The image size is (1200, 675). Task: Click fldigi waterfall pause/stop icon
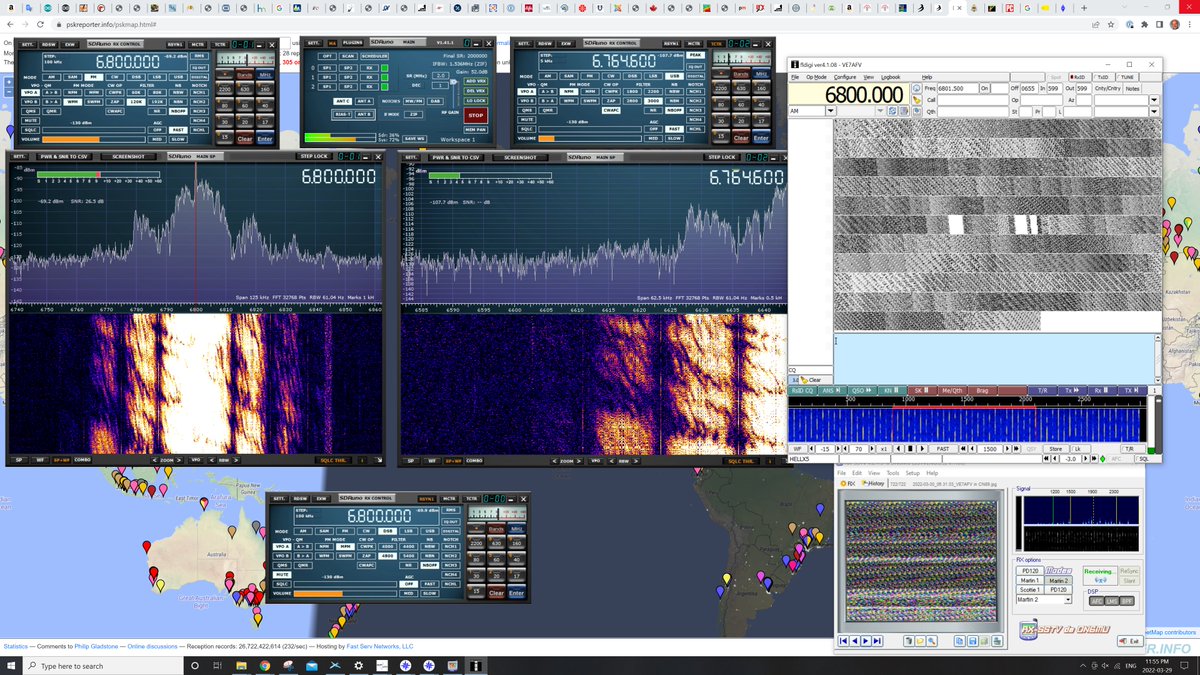click(x=910, y=448)
